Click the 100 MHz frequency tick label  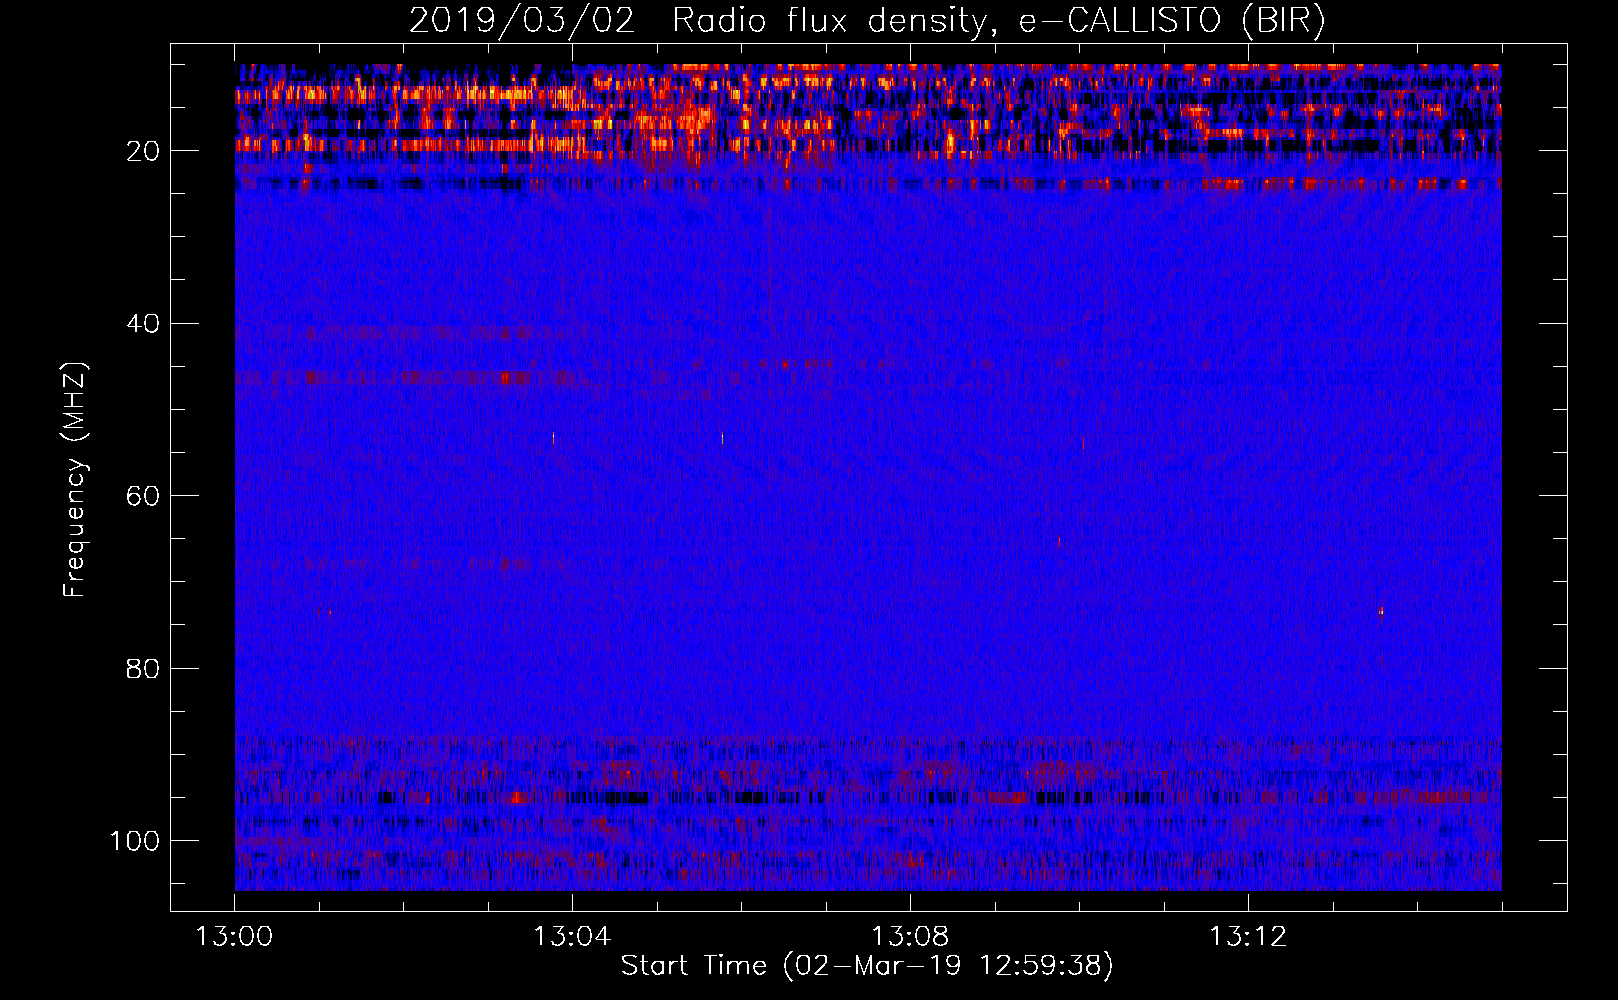pyautogui.click(x=135, y=841)
